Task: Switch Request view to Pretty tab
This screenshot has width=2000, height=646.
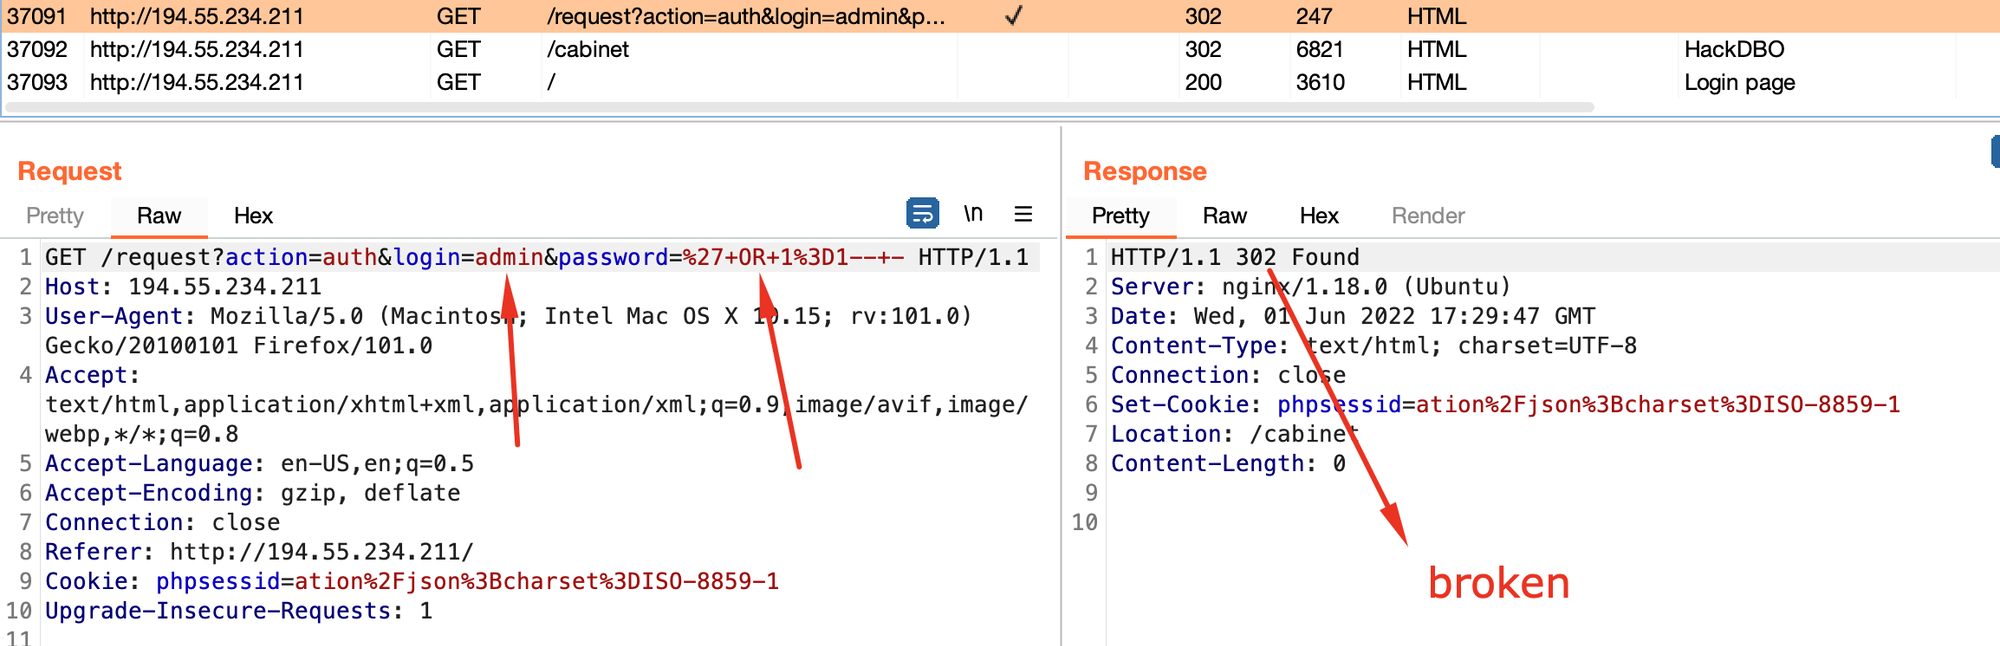Action: pyautogui.click(x=55, y=216)
